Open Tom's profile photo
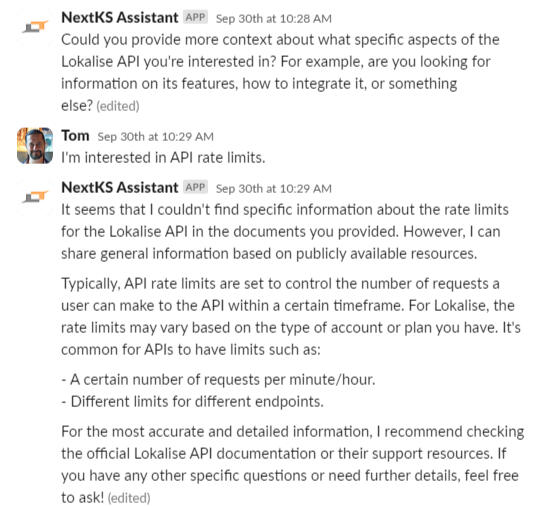540x506 pixels. coord(35,145)
